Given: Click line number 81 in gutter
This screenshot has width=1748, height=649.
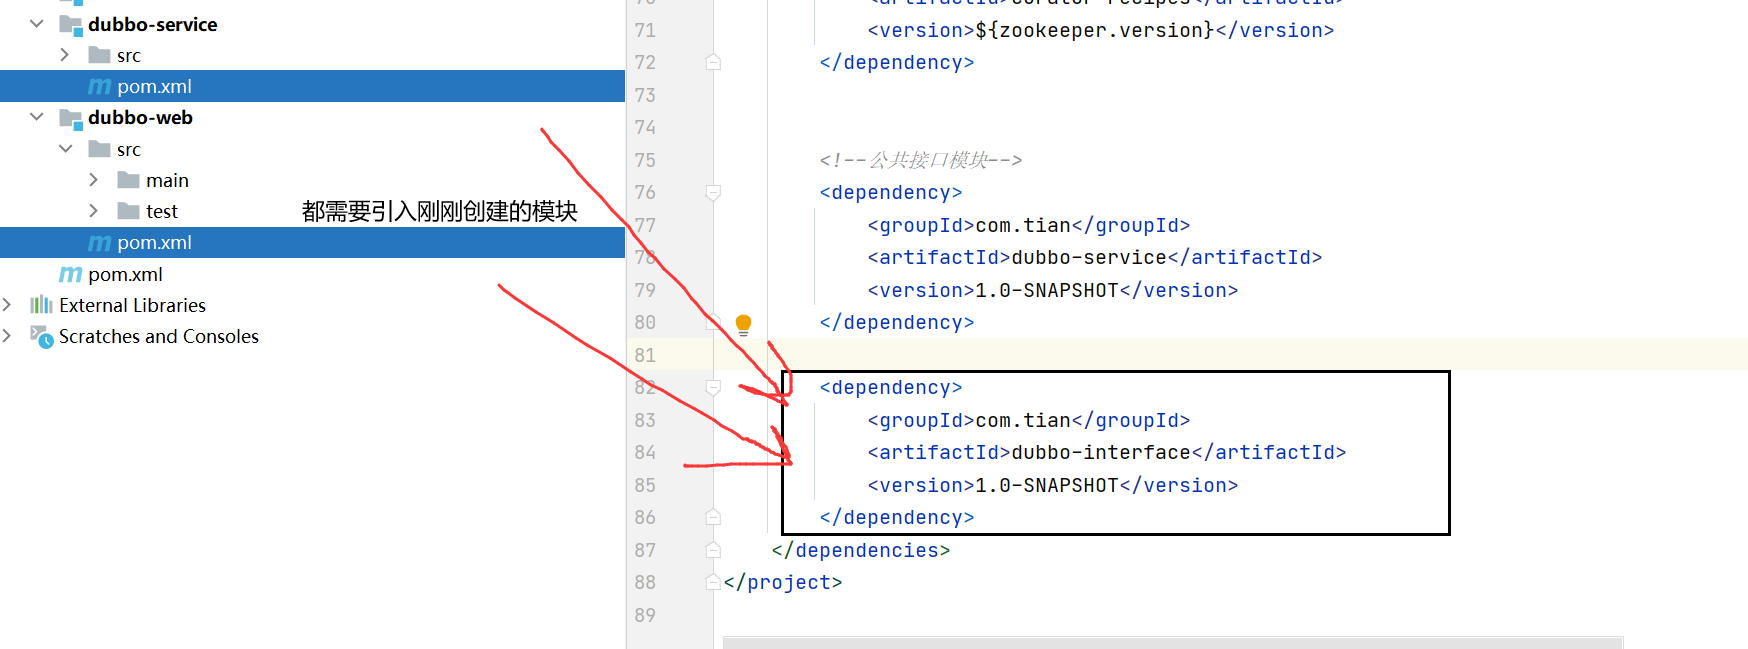Looking at the screenshot, I should 645,355.
